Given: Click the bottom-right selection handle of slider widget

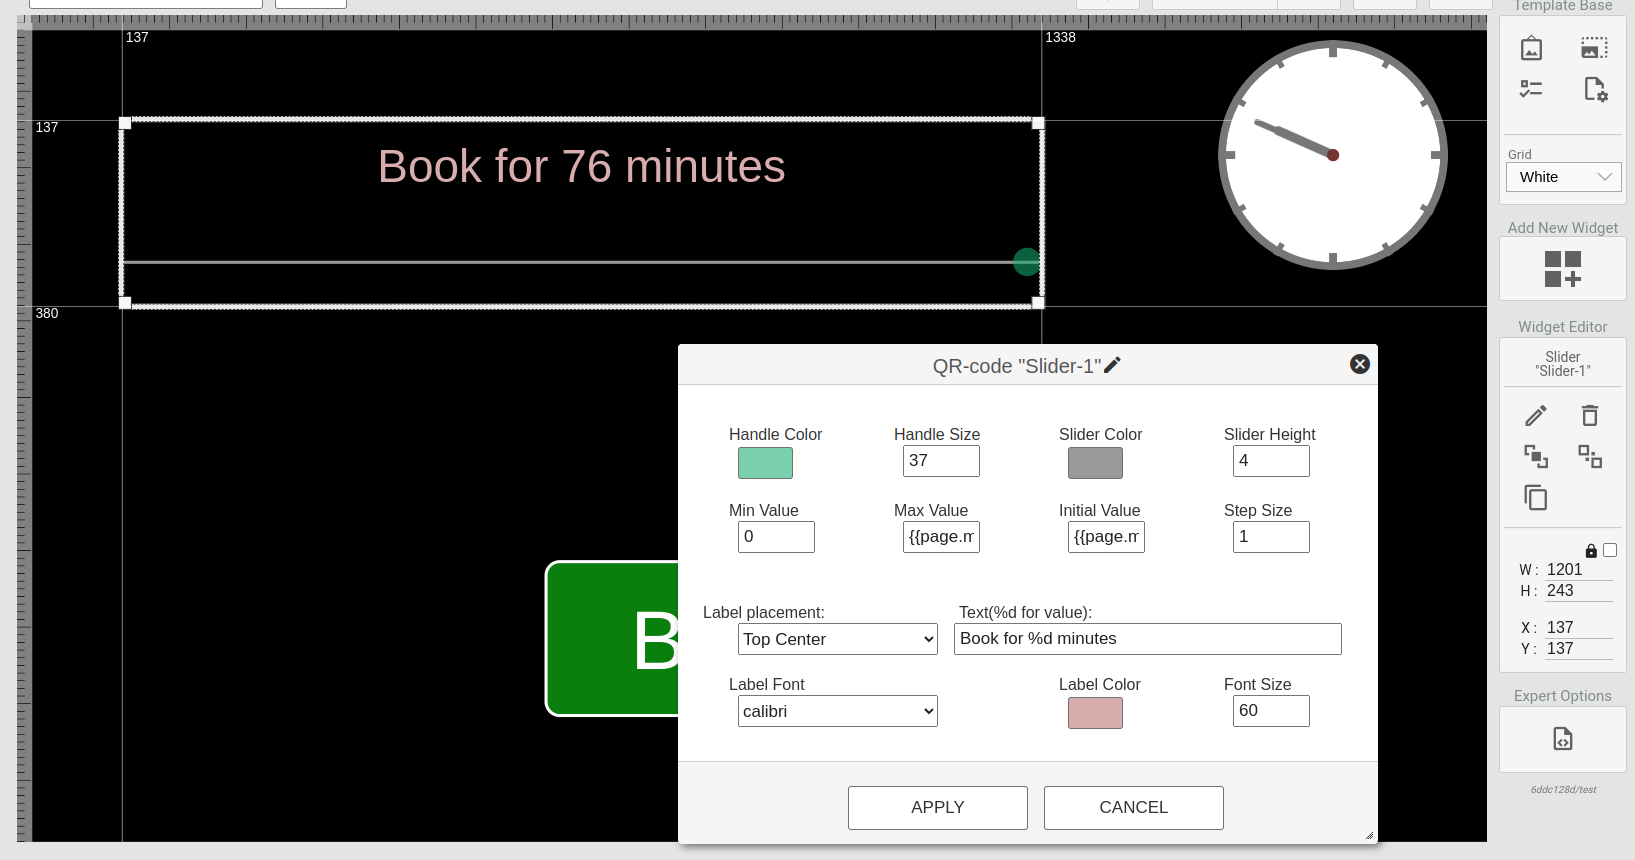Looking at the screenshot, I should click(1038, 303).
